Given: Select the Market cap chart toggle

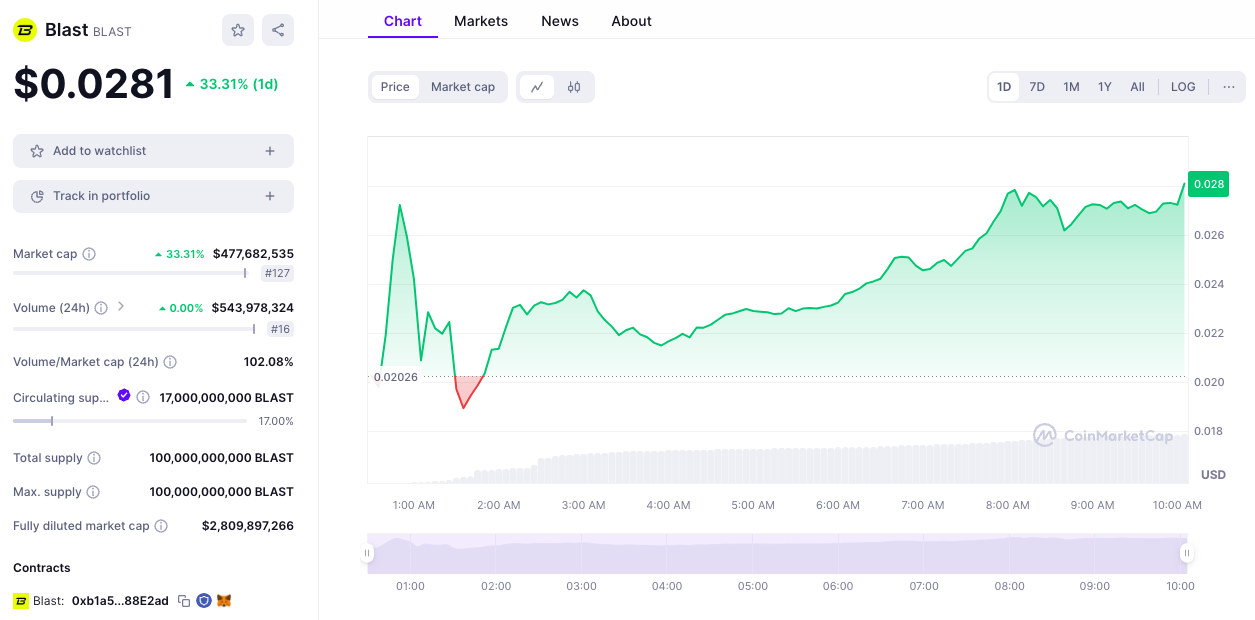Looking at the screenshot, I should pos(463,87).
